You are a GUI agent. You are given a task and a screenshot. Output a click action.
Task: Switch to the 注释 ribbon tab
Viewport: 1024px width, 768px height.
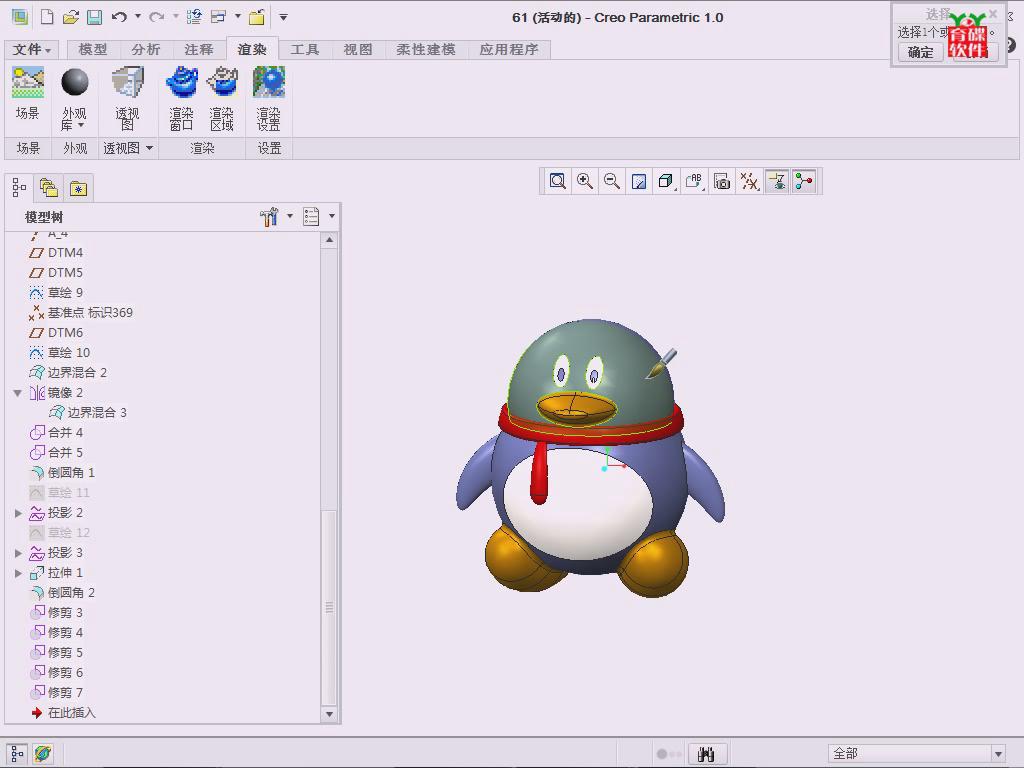coord(199,50)
